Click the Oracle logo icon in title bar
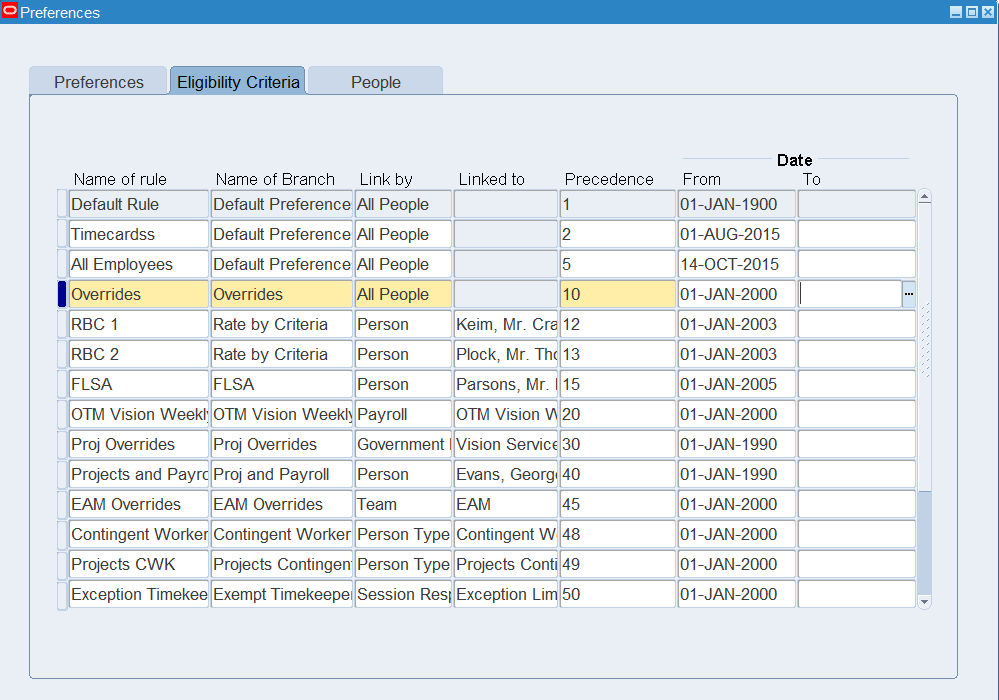 click(x=10, y=11)
